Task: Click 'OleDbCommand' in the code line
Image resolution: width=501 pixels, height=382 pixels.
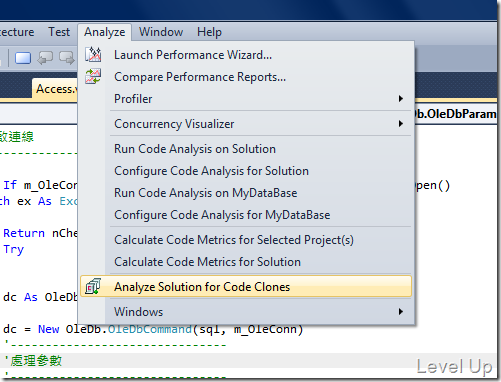Action: (150, 329)
